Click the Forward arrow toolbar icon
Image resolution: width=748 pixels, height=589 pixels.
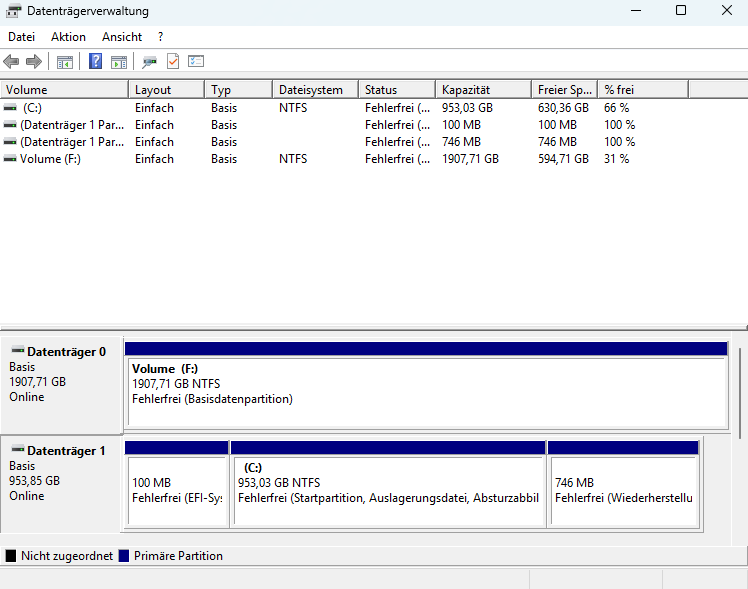point(34,62)
